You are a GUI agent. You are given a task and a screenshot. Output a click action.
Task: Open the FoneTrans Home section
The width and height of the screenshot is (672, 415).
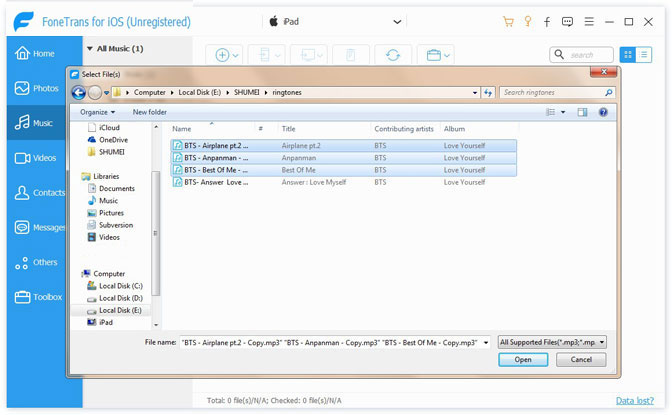tap(35, 53)
